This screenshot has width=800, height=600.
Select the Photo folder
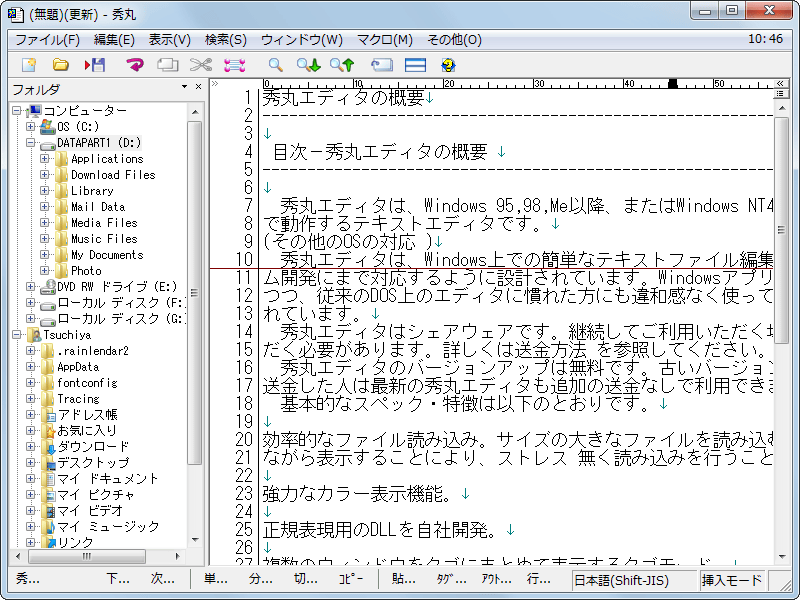click(x=86, y=270)
